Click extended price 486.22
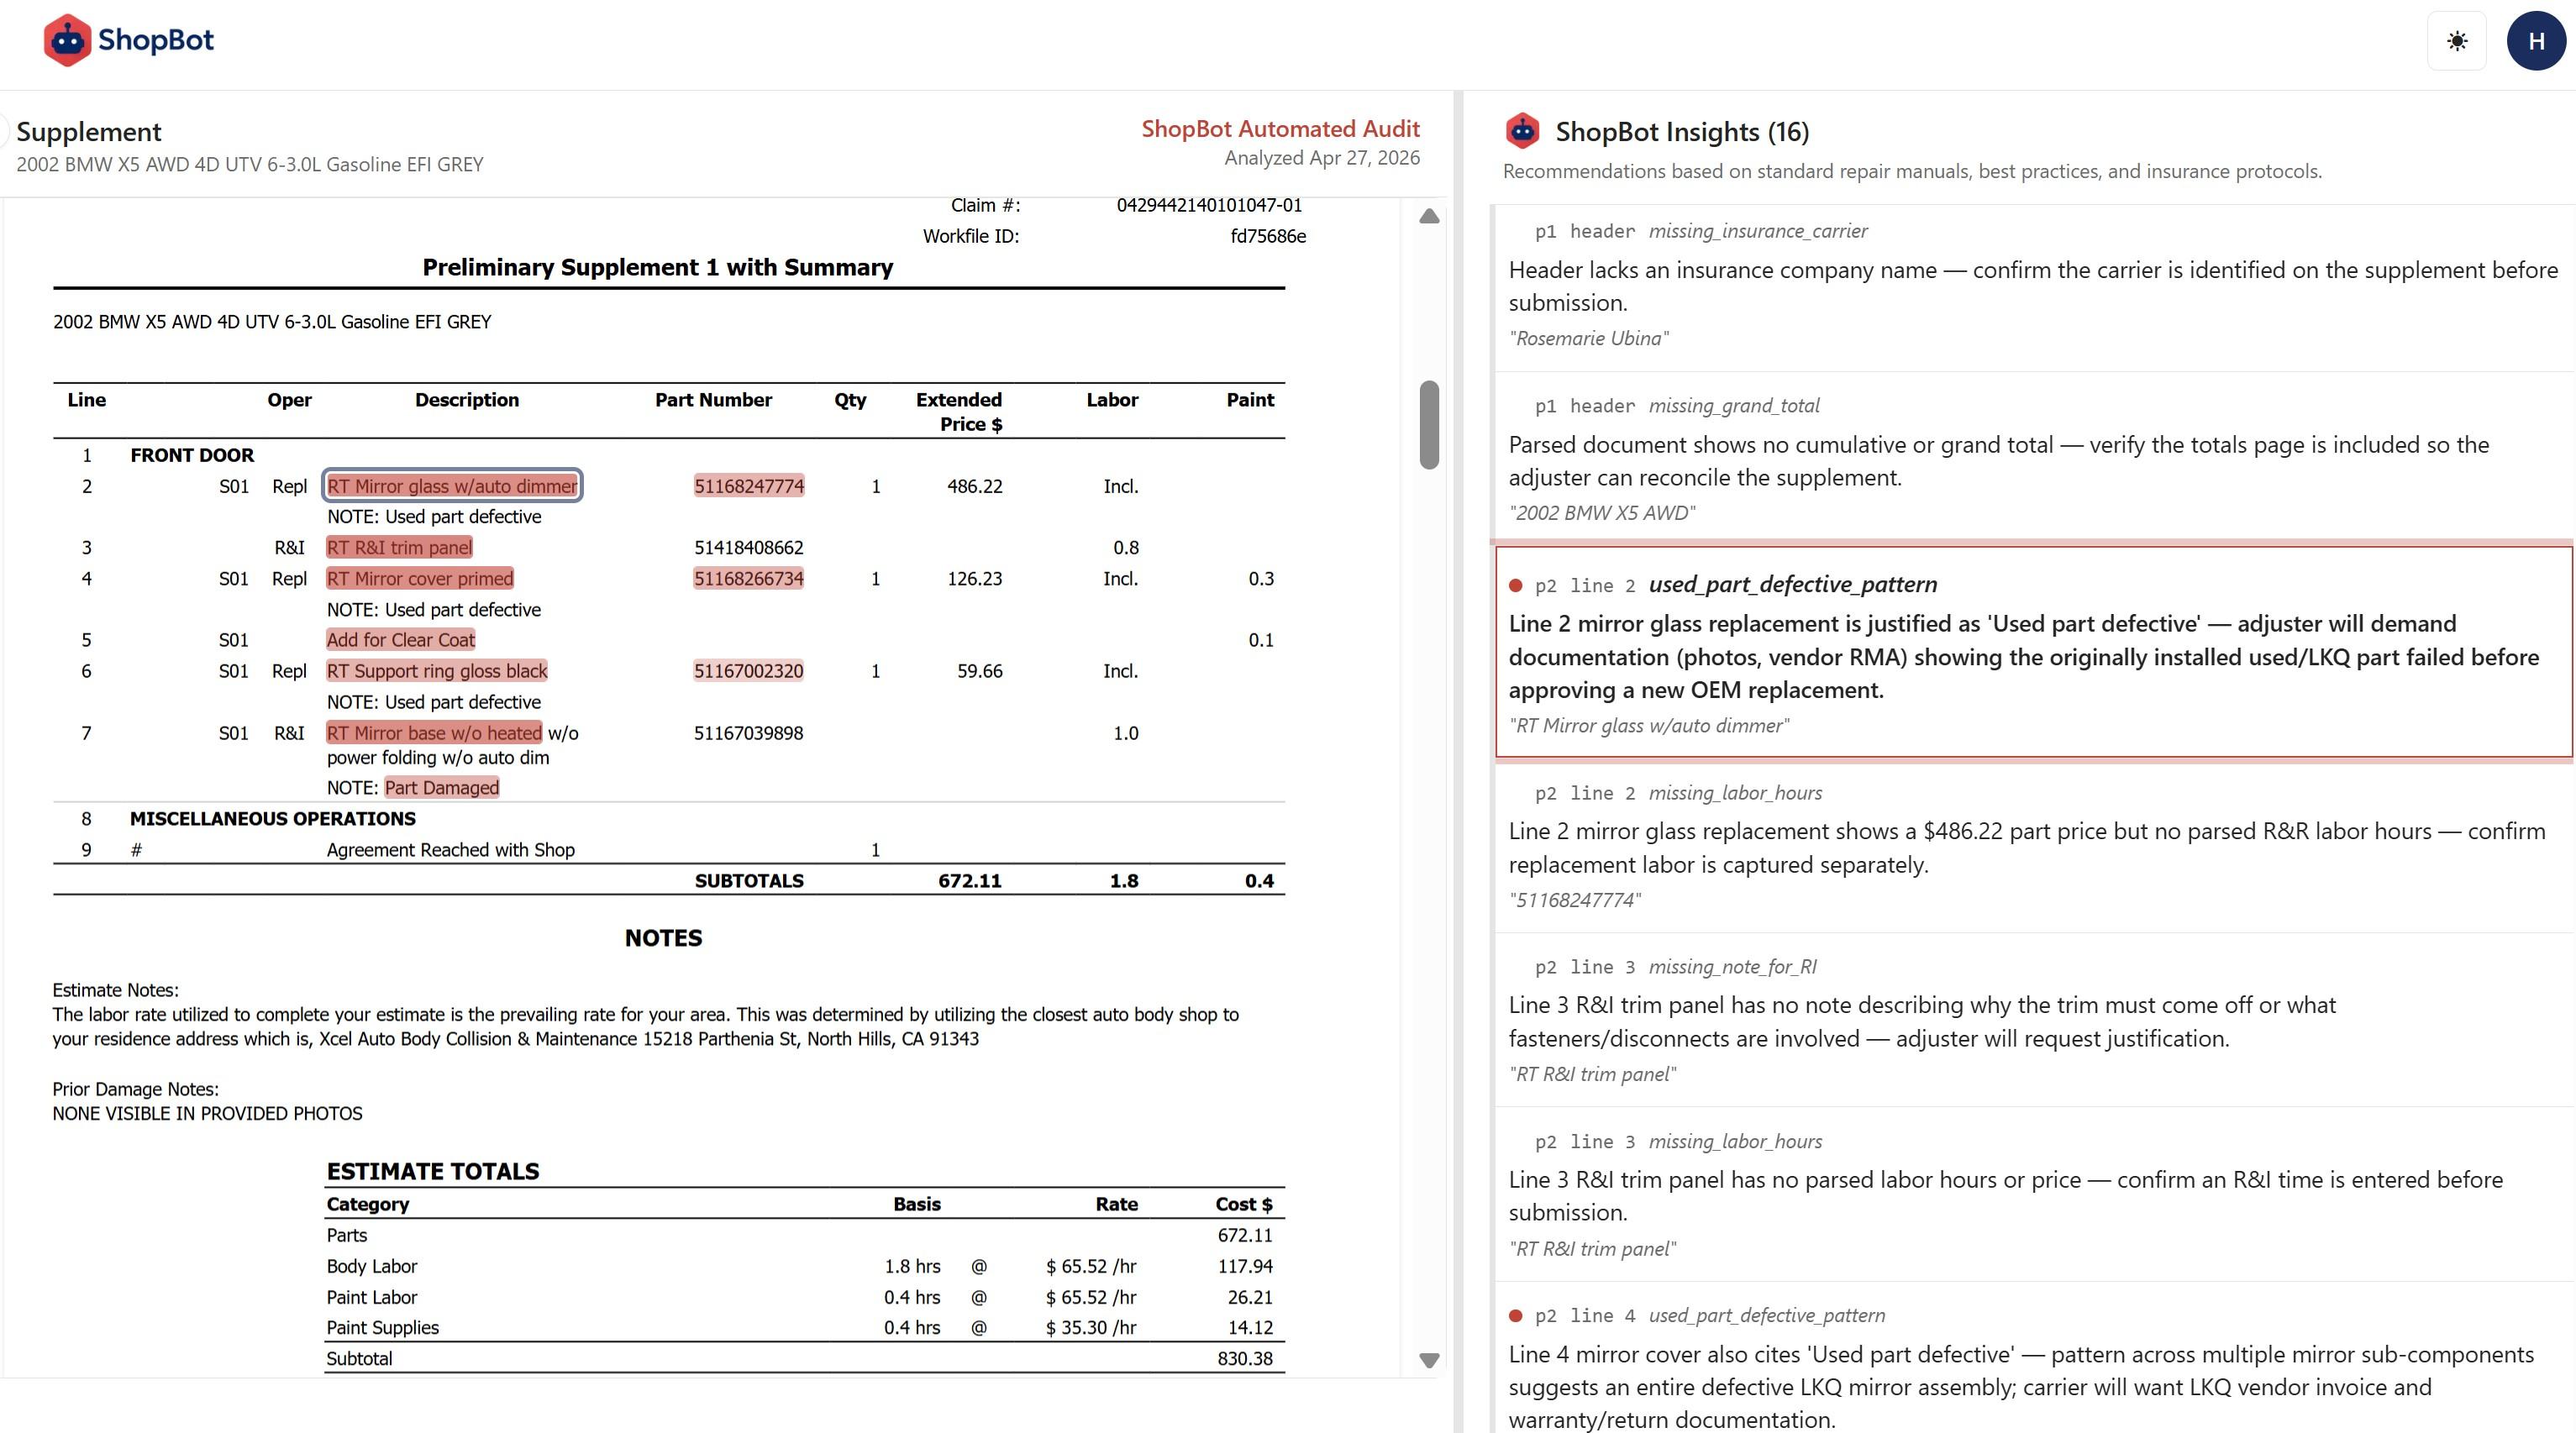Image resolution: width=2576 pixels, height=1433 pixels. (974, 486)
